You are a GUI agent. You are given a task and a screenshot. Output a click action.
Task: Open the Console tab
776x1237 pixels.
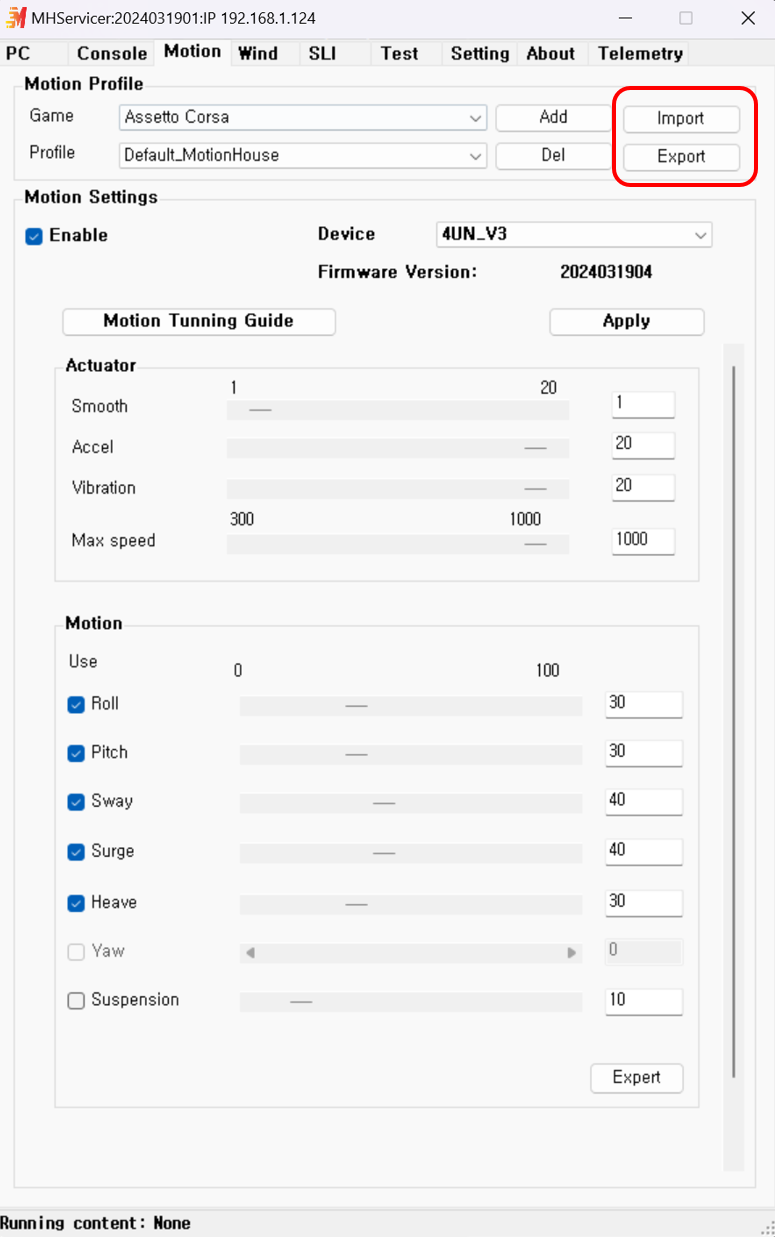[x=112, y=54]
